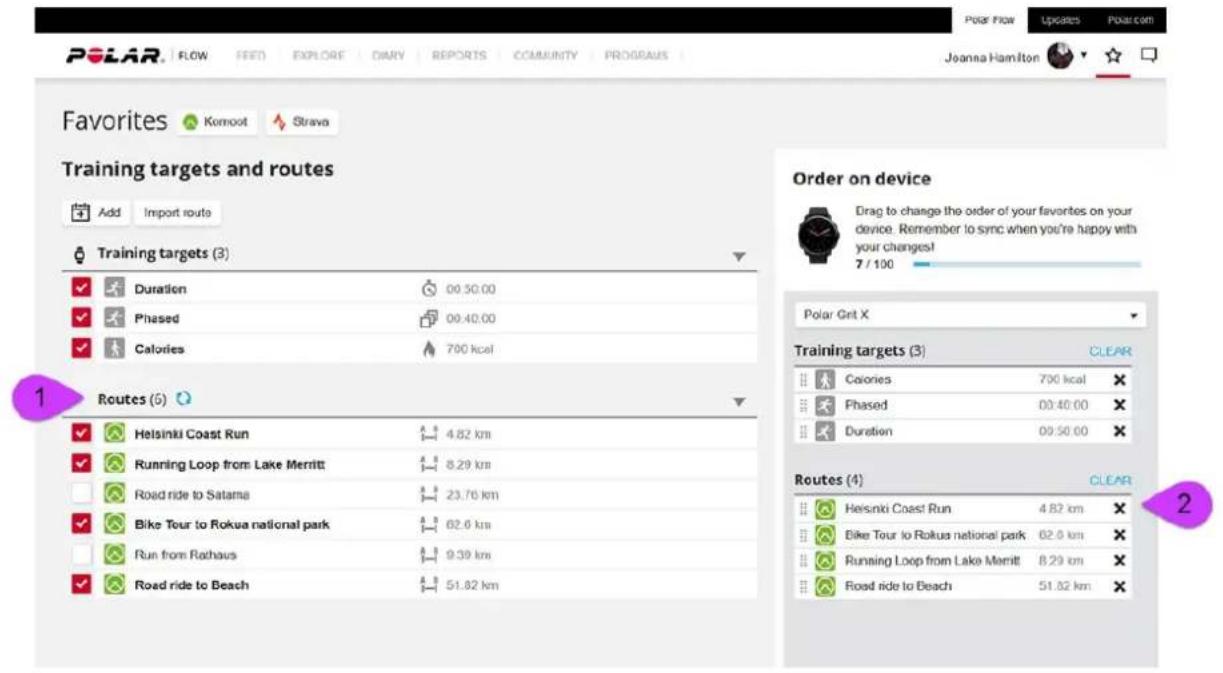Remove Phased target from device list
This screenshot has width=1223, height=673.
[x=1119, y=406]
